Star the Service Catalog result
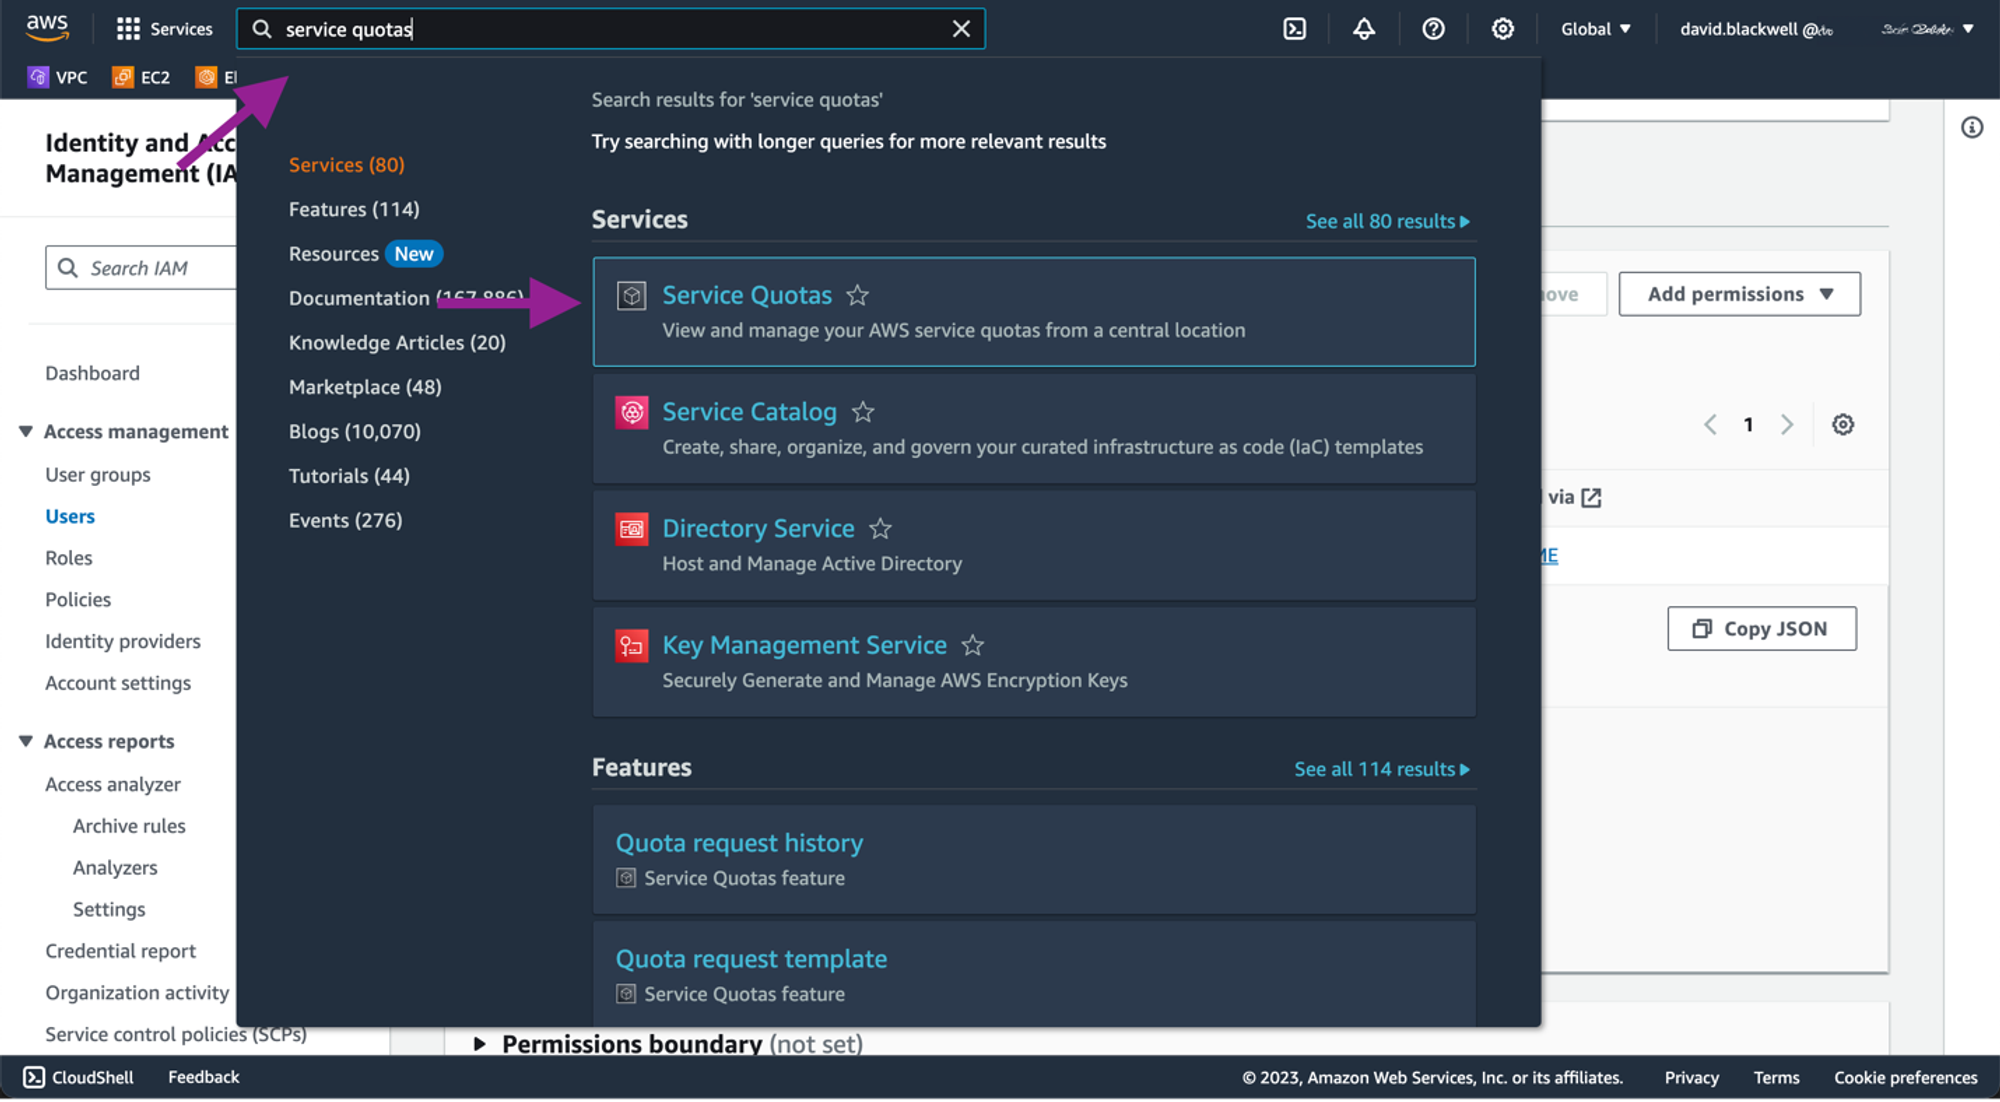This screenshot has width=2000, height=1102. [x=863, y=412]
